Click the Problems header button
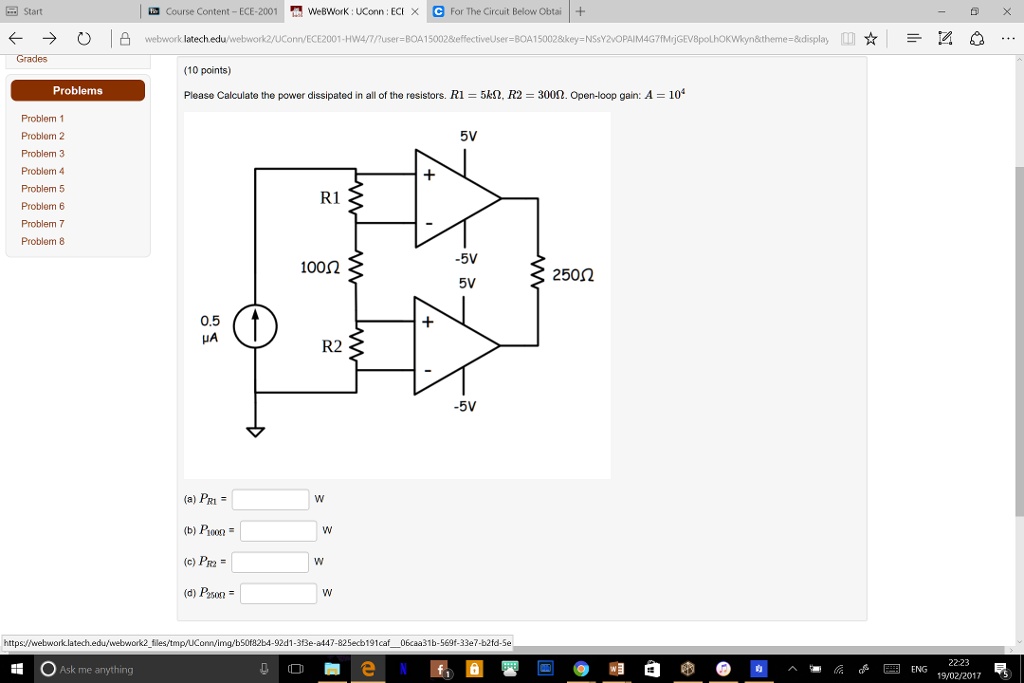Image resolution: width=1024 pixels, height=683 pixels. click(78, 91)
